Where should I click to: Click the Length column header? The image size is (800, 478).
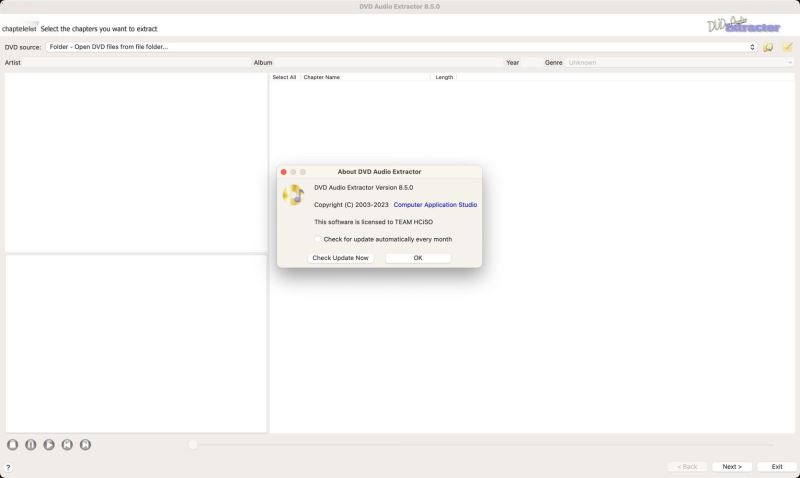click(x=444, y=77)
